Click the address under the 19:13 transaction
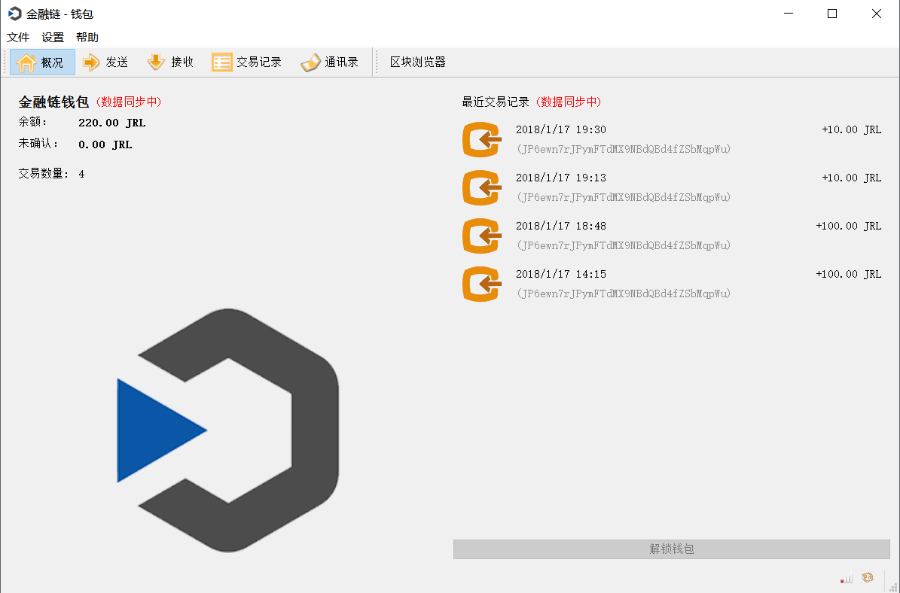Viewport: 900px width, 593px height. [x=623, y=197]
